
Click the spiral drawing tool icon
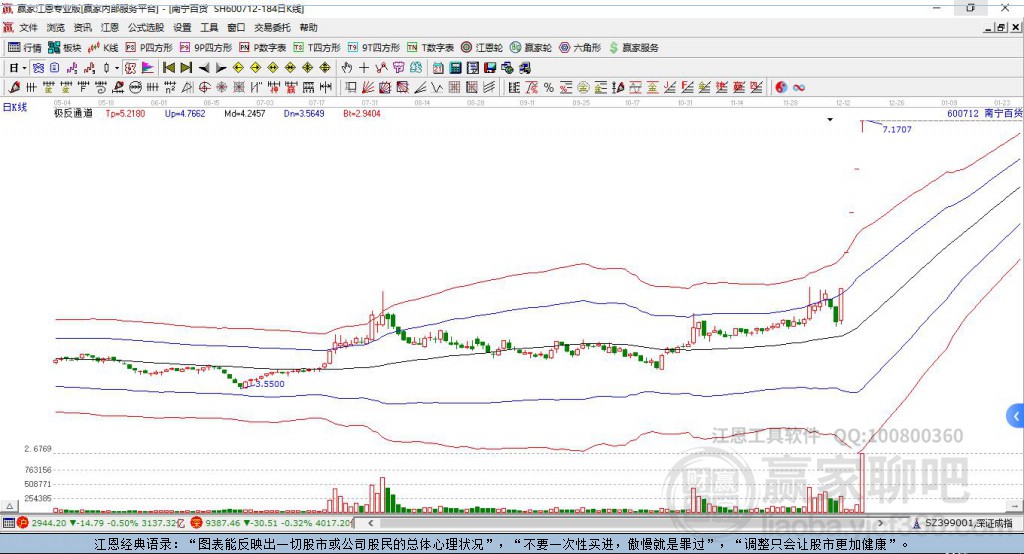click(x=101, y=88)
